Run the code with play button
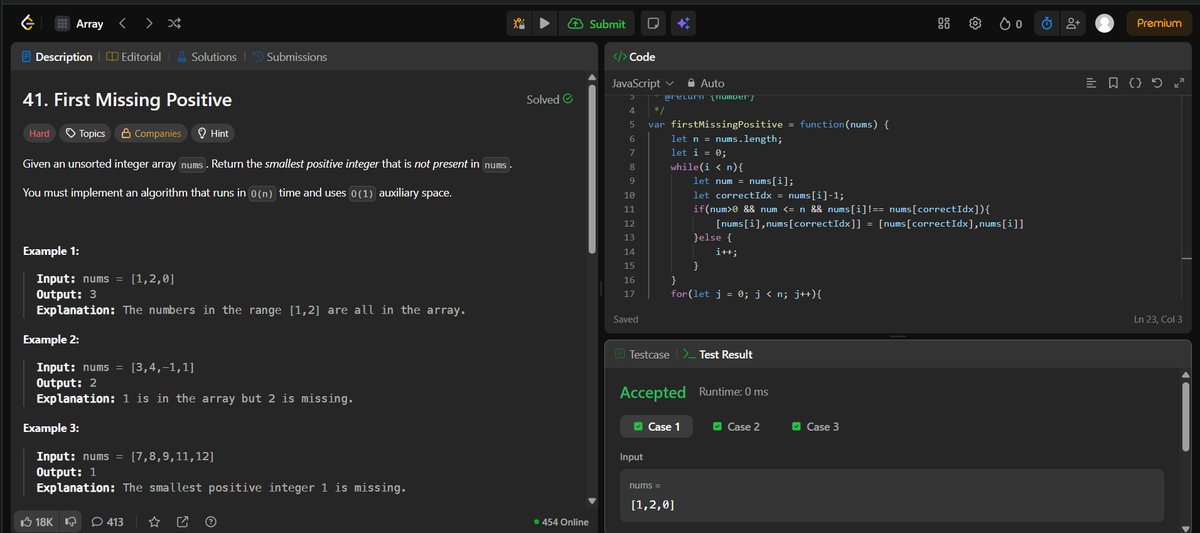 click(544, 23)
